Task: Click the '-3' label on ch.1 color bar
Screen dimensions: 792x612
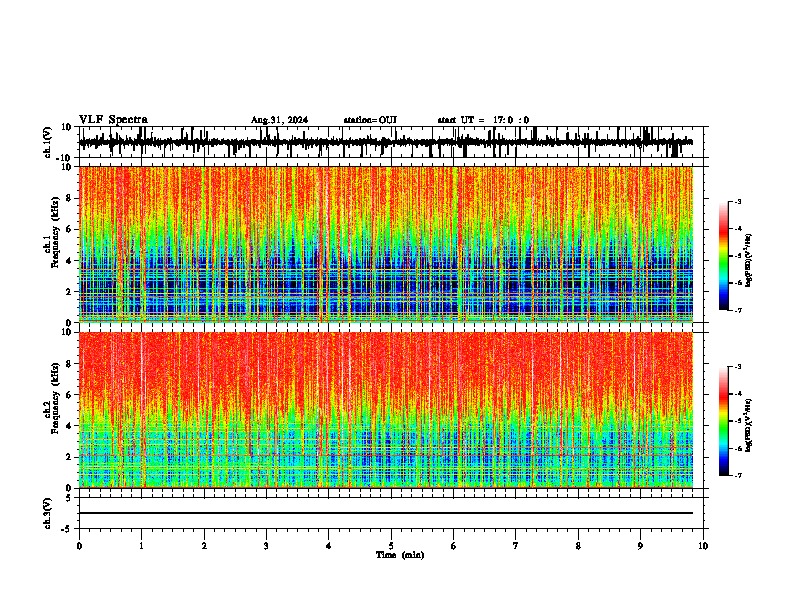Action: point(737,202)
